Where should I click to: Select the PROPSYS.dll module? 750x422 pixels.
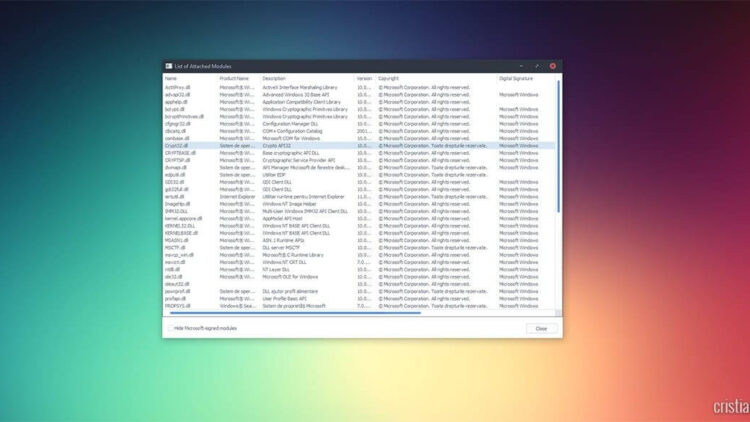coord(177,306)
